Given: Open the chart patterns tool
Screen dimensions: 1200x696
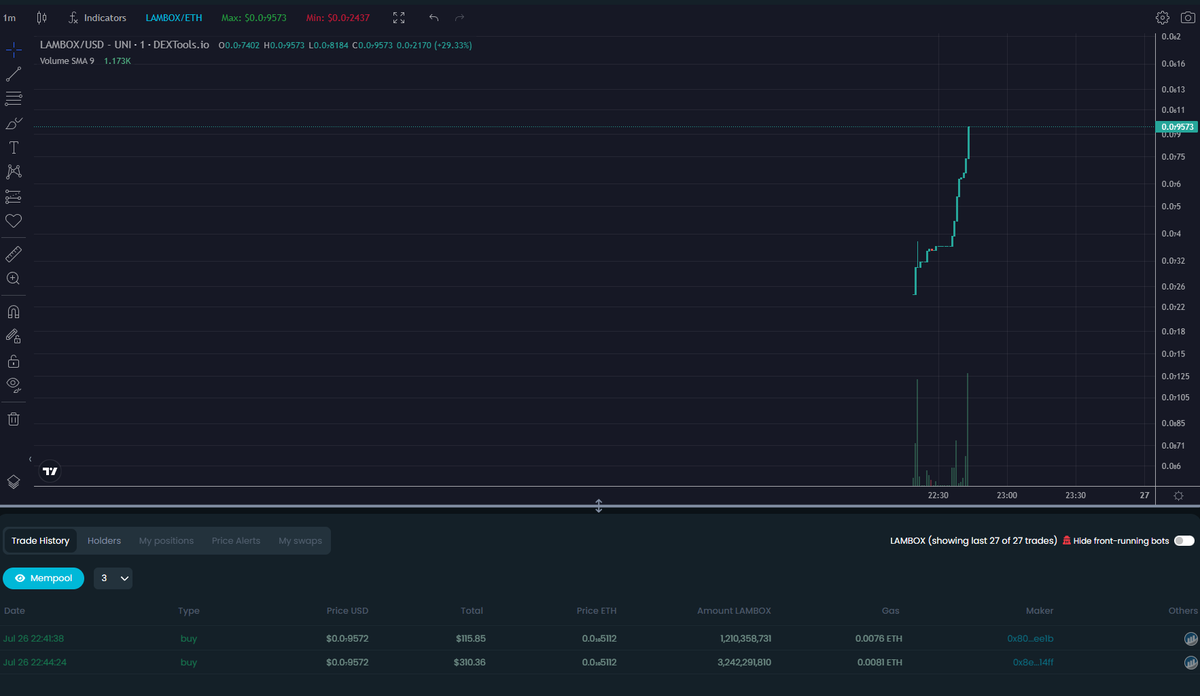Looking at the screenshot, I should pyautogui.click(x=14, y=172).
